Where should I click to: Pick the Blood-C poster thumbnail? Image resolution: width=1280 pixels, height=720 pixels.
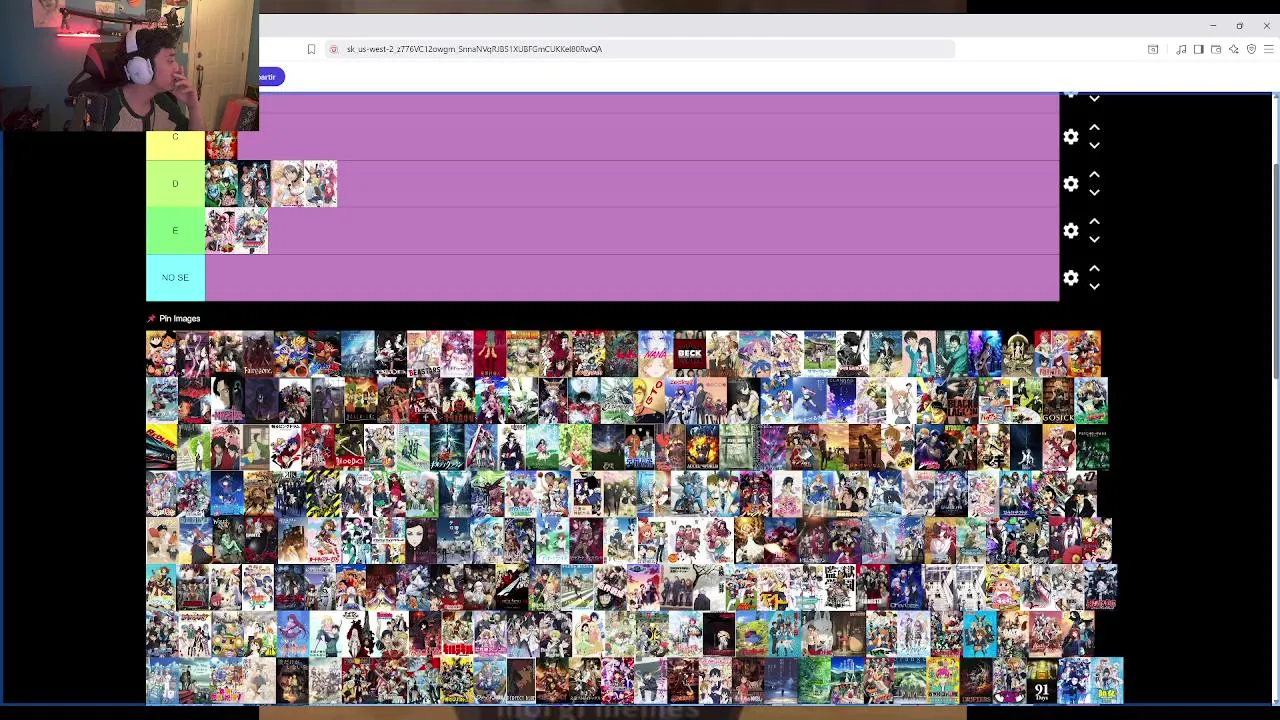[x=349, y=447]
